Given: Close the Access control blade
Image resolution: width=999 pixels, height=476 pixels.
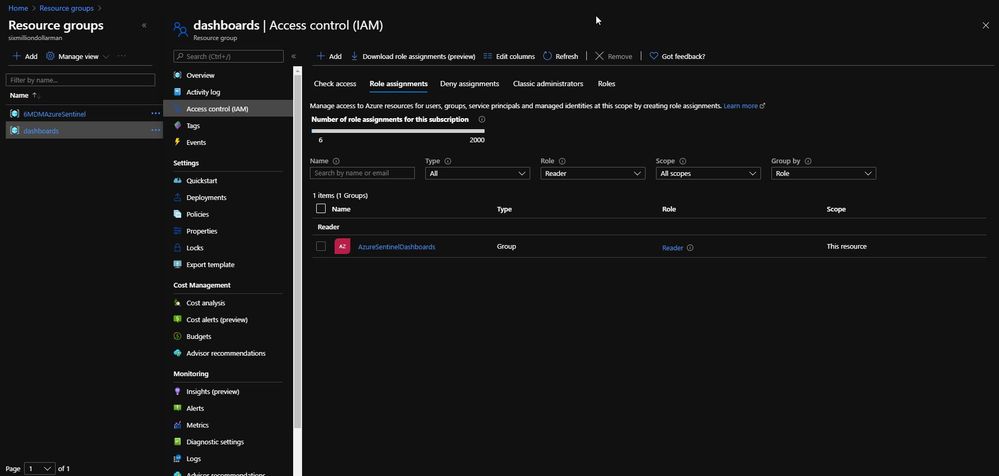Looking at the screenshot, I should pyautogui.click(x=986, y=25).
